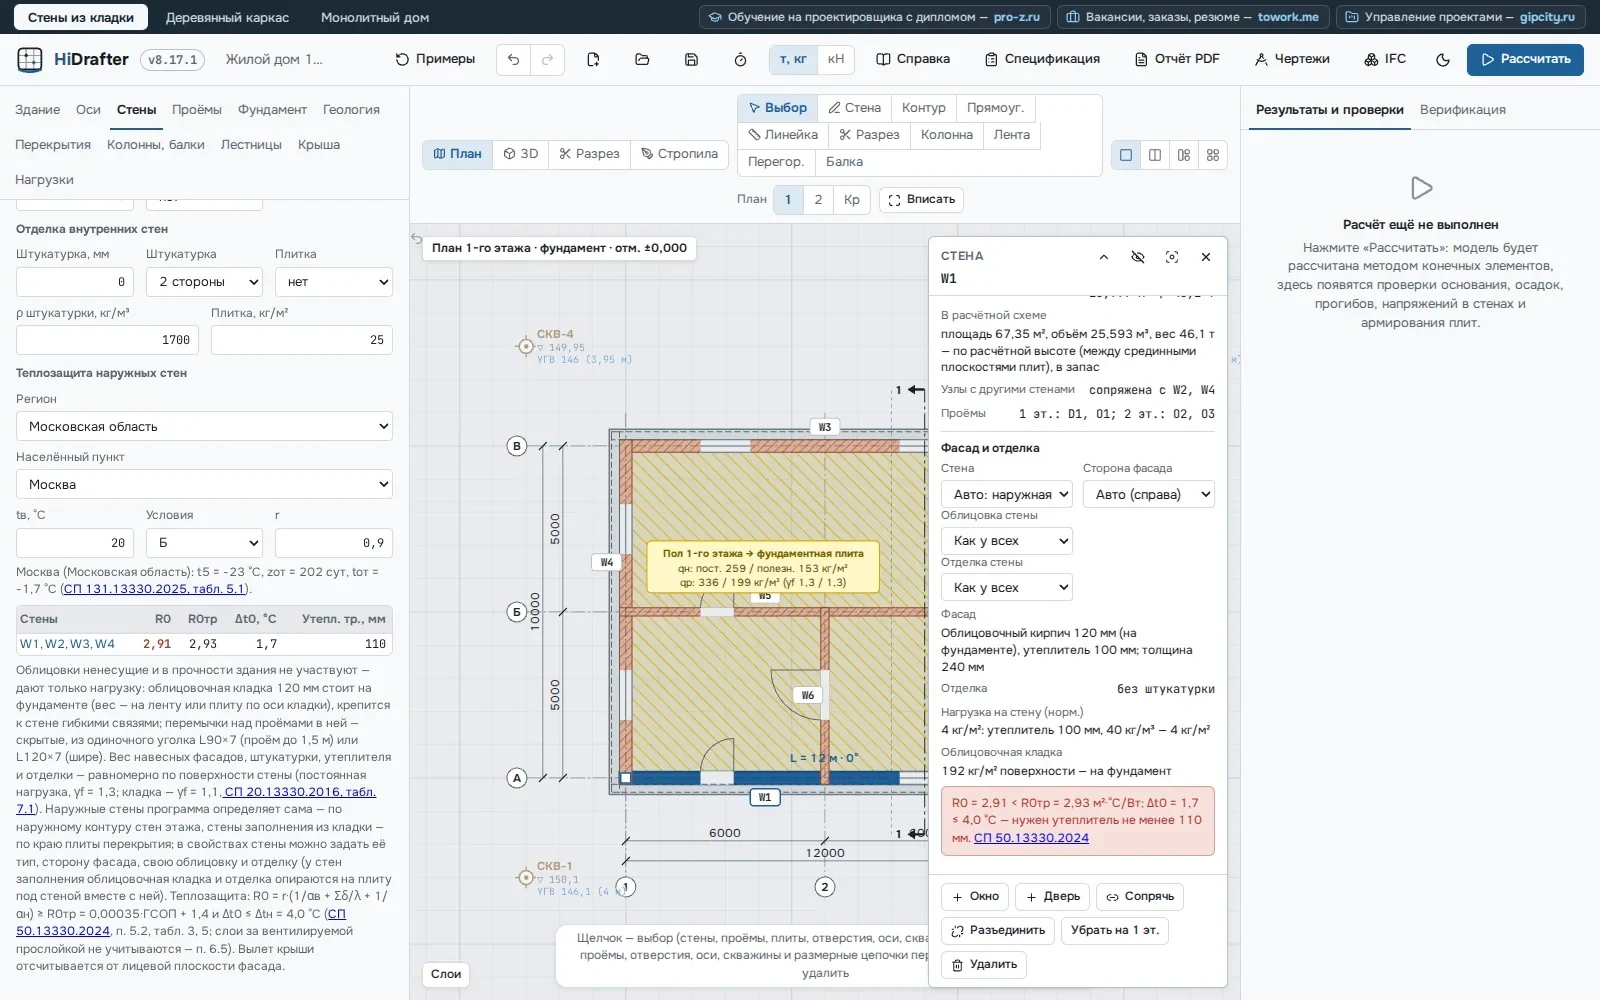Click the small arrow icon left of the plan title
Screen dimensions: 1600x1000
[x=417, y=238]
